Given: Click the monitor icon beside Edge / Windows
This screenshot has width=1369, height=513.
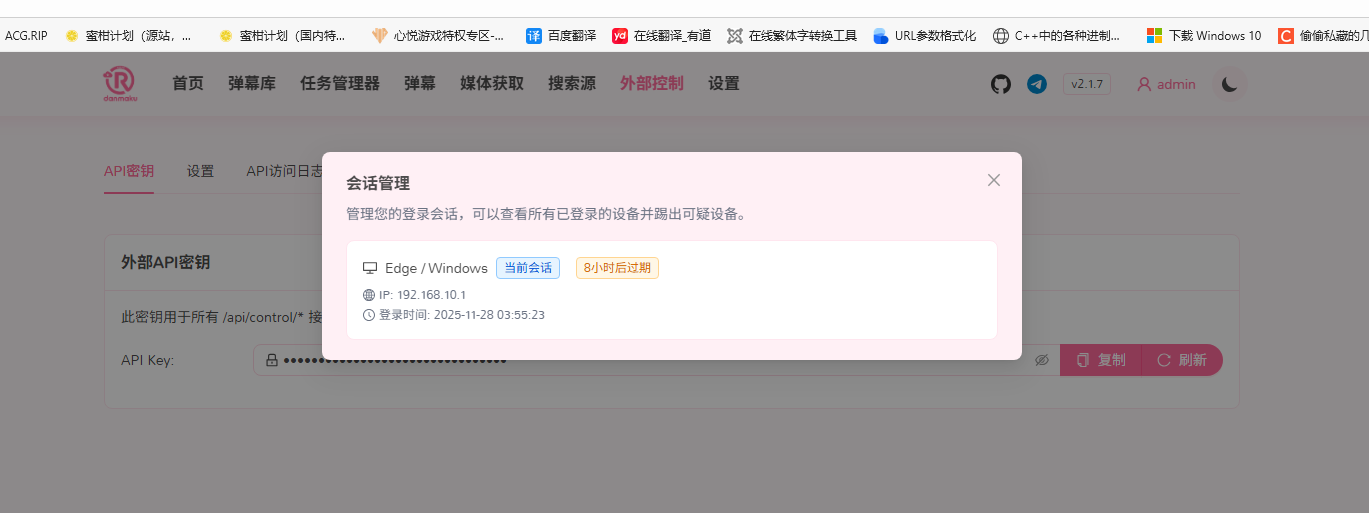Looking at the screenshot, I should point(370,268).
